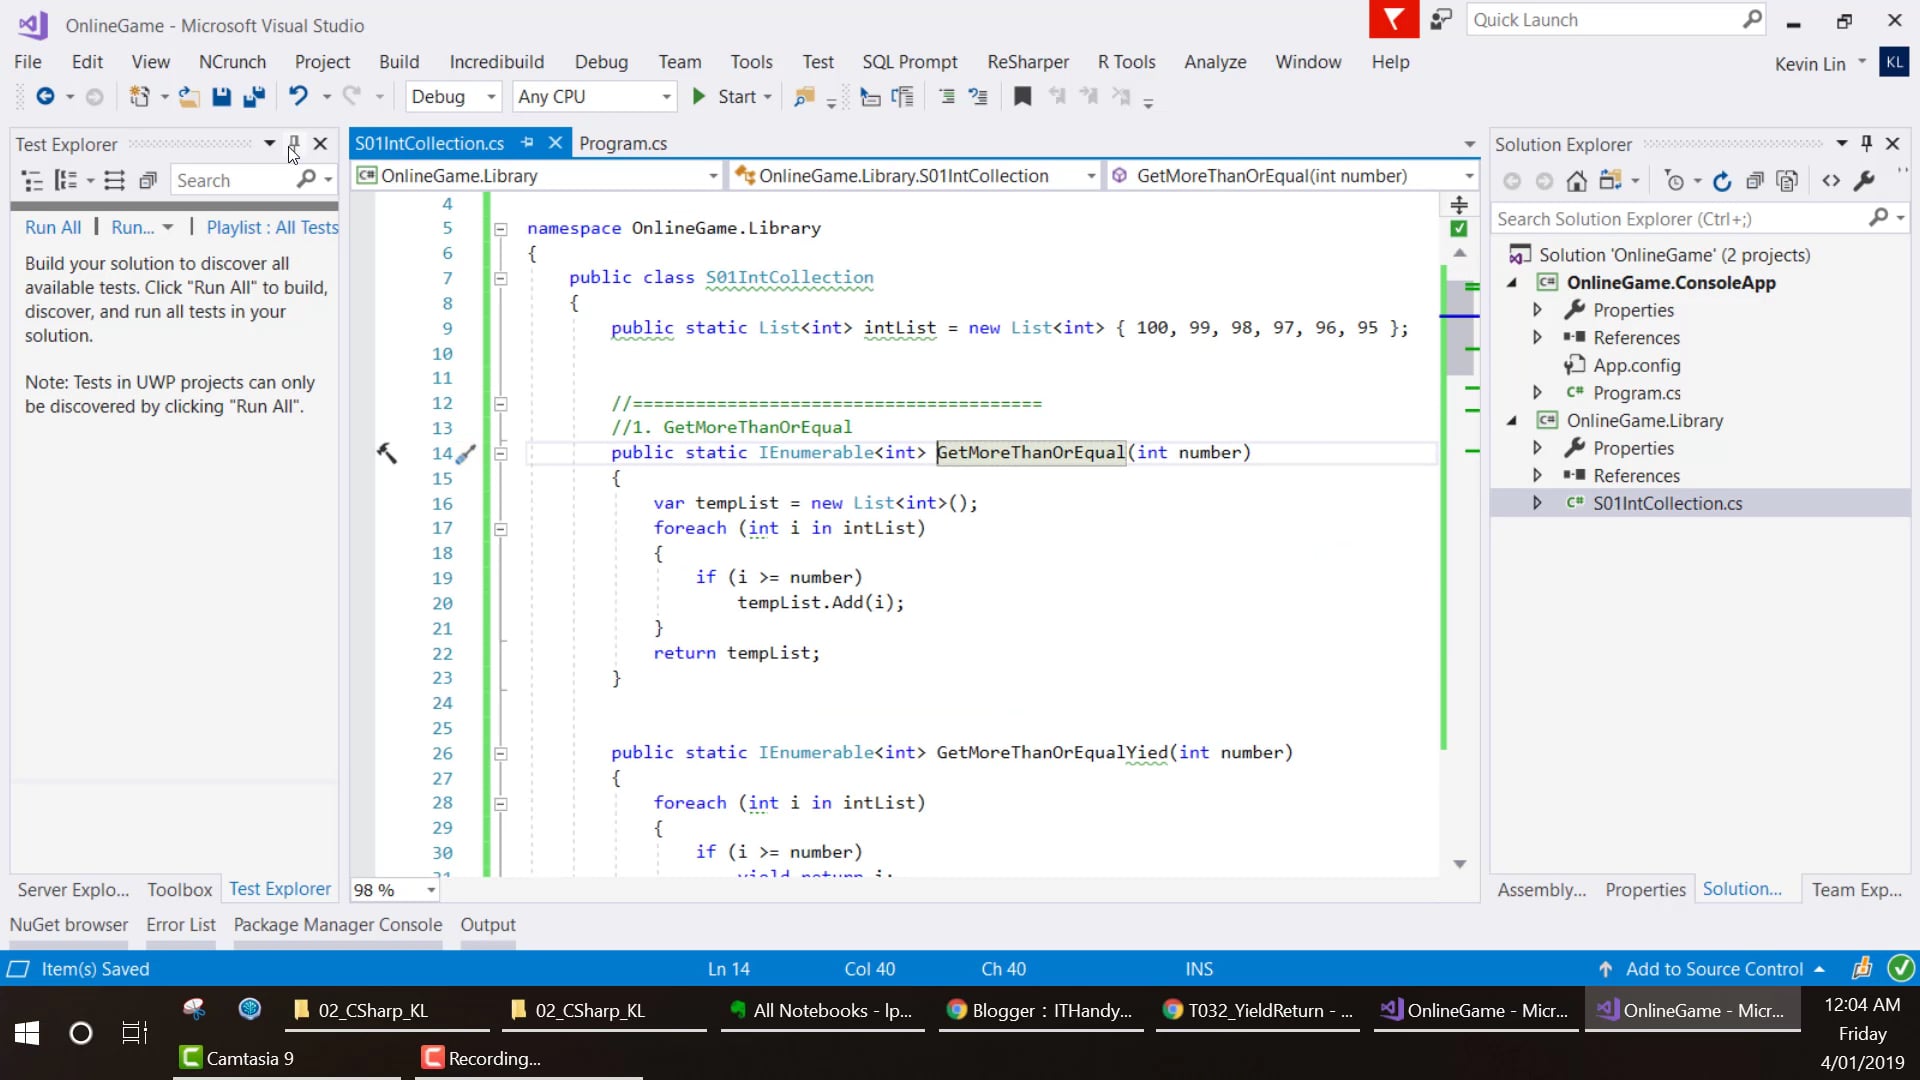This screenshot has width=1920, height=1080.
Task: Open properties via the wrench icon
Action: [1863, 181]
